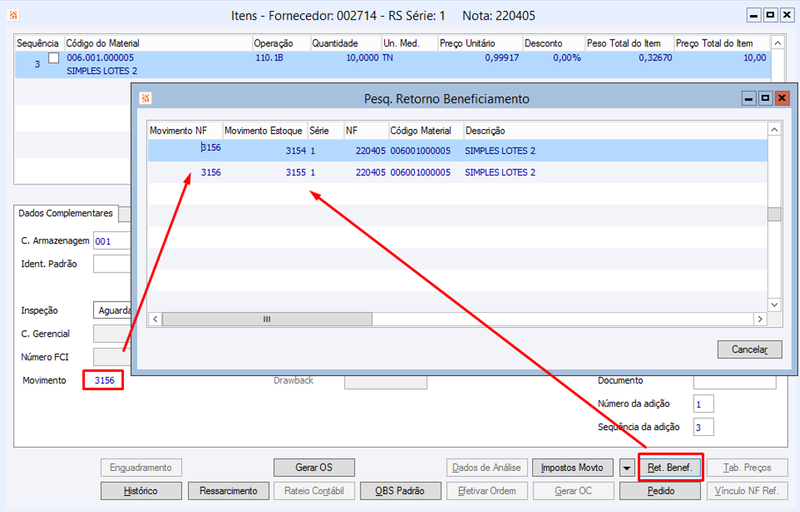Click the Dados de Análise button
This screenshot has height=512, width=800.
coord(486,468)
